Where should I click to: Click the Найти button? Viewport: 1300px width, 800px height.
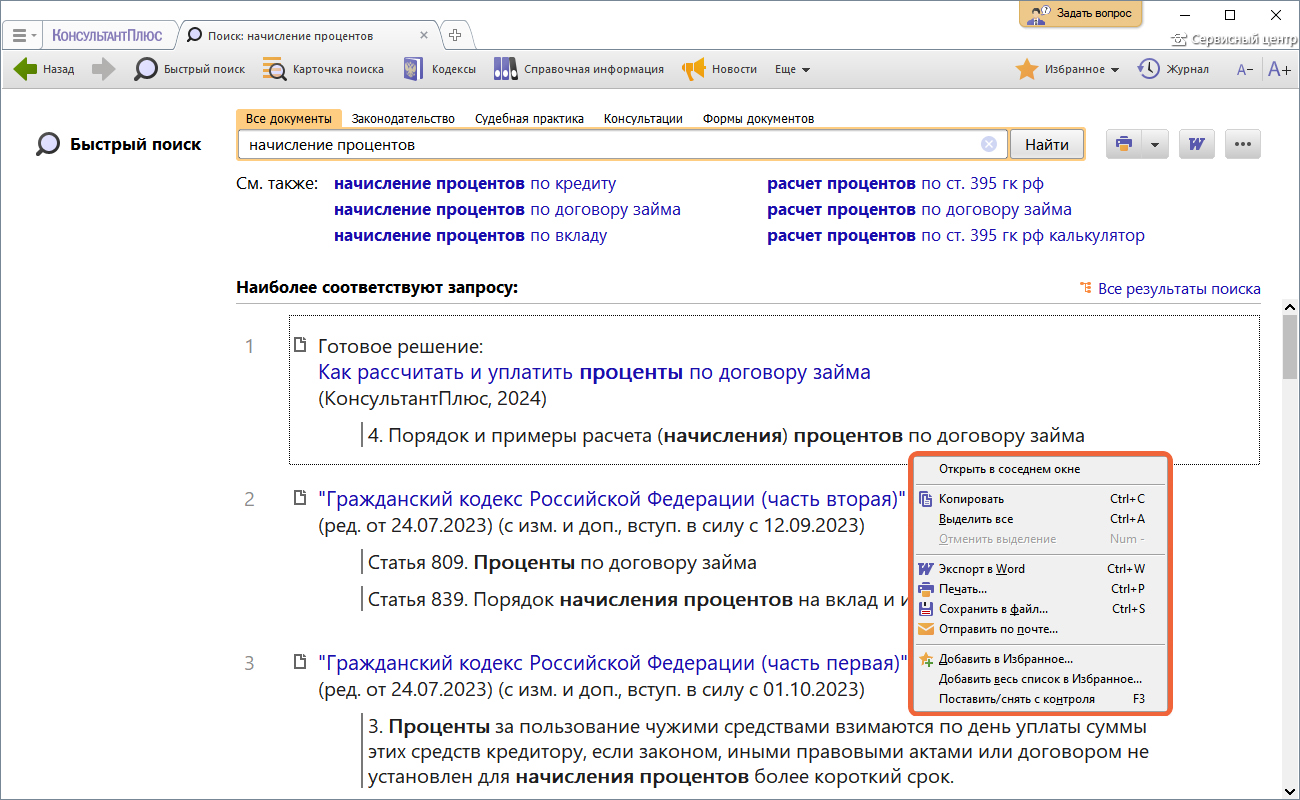tap(1047, 145)
